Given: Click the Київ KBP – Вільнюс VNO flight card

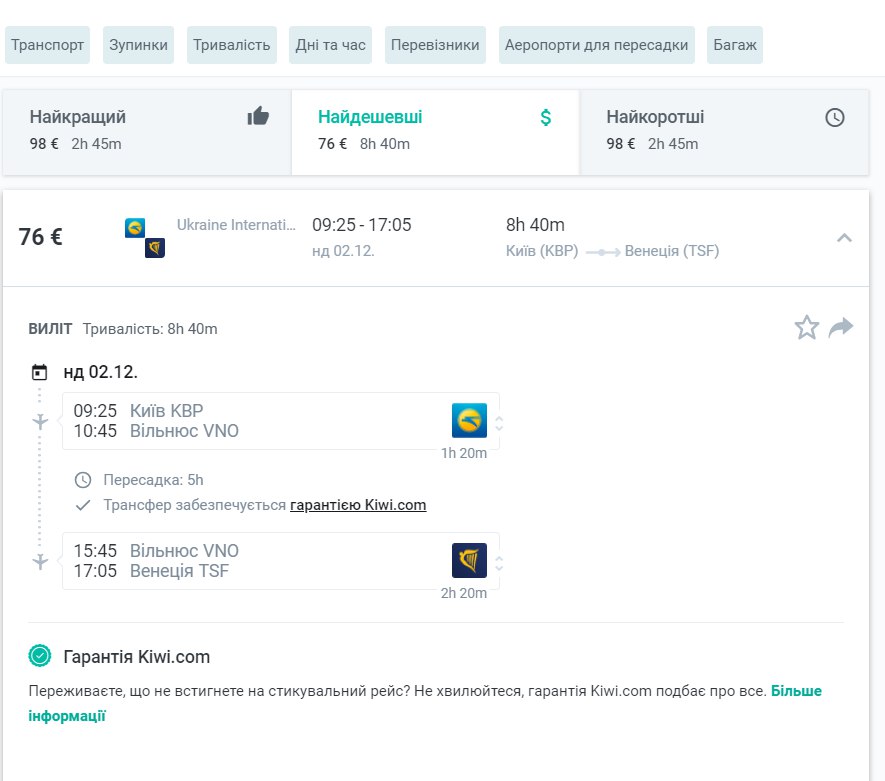Looking at the screenshot, I should 281,421.
